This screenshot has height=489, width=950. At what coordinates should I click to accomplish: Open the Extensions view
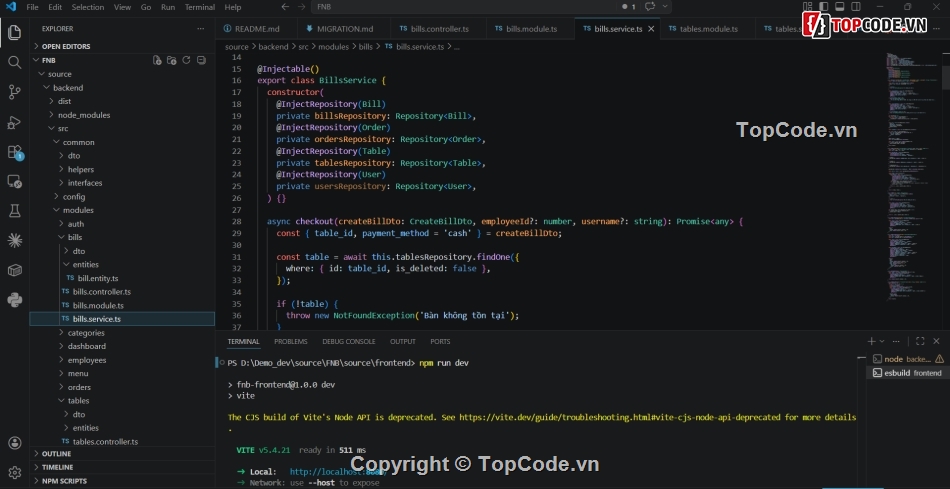[x=14, y=152]
